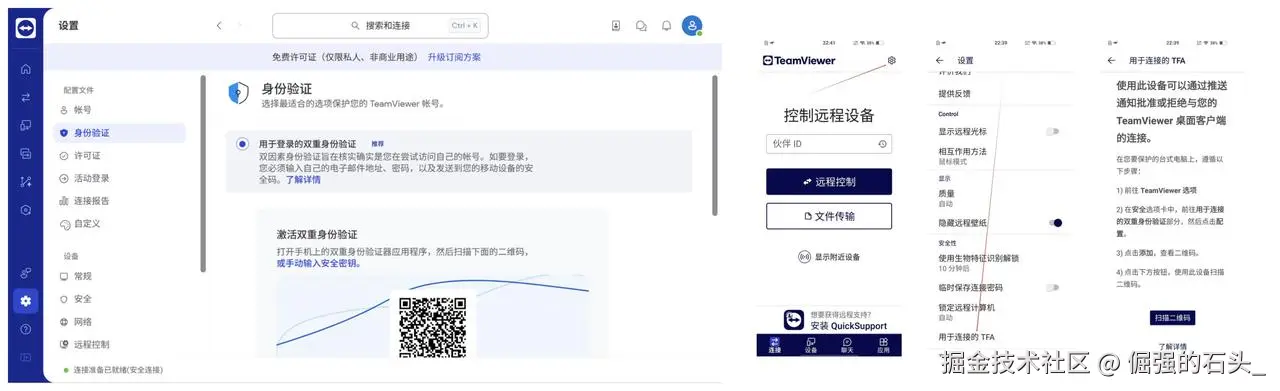Open 帐号 in the settings menu
1280x391 pixels.
tap(119, 110)
